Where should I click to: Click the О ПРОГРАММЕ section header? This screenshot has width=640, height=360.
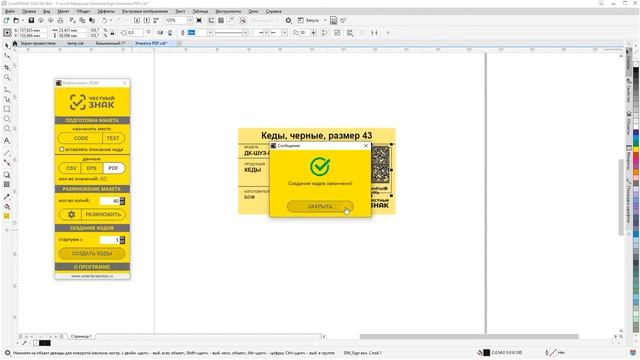(x=92, y=267)
